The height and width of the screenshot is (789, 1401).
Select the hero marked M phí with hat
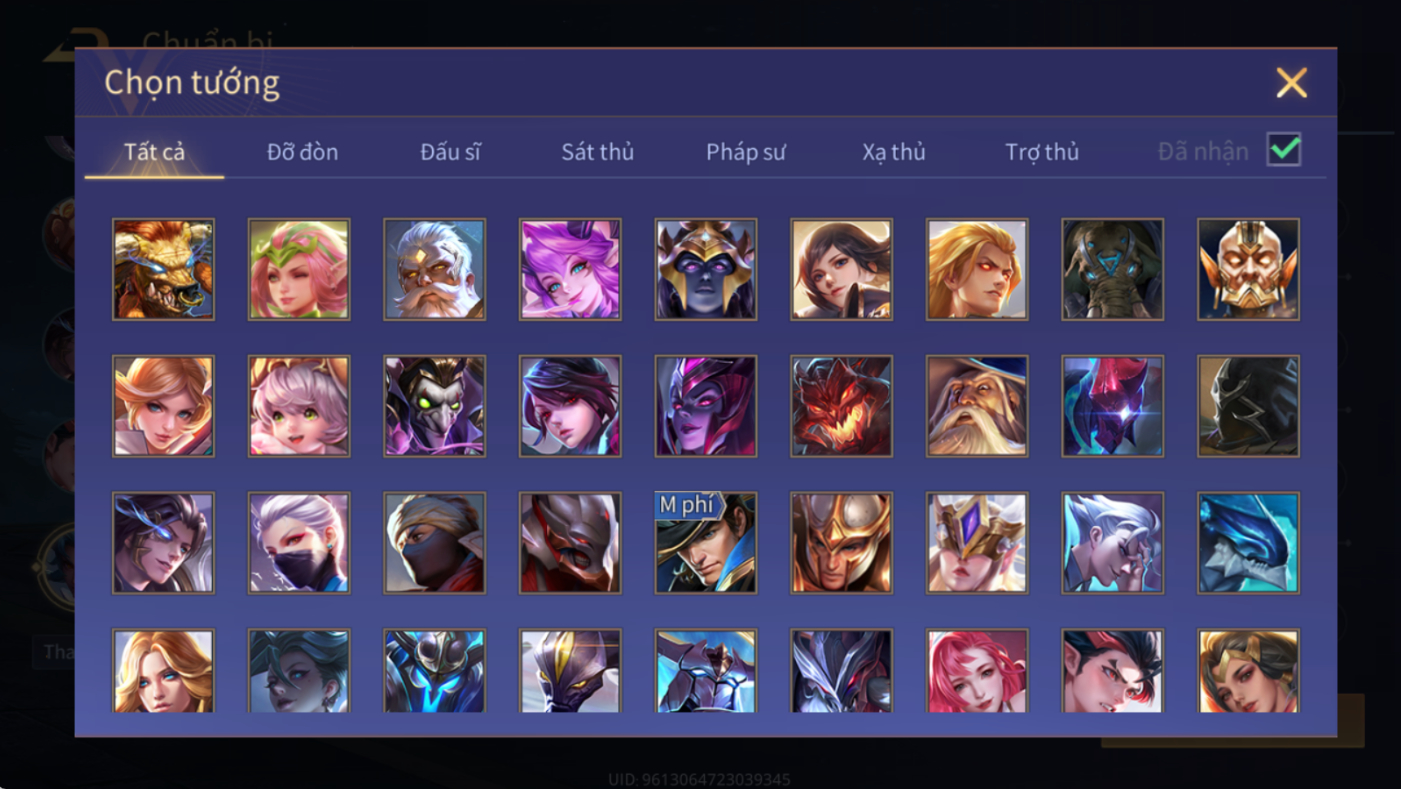[x=706, y=543]
